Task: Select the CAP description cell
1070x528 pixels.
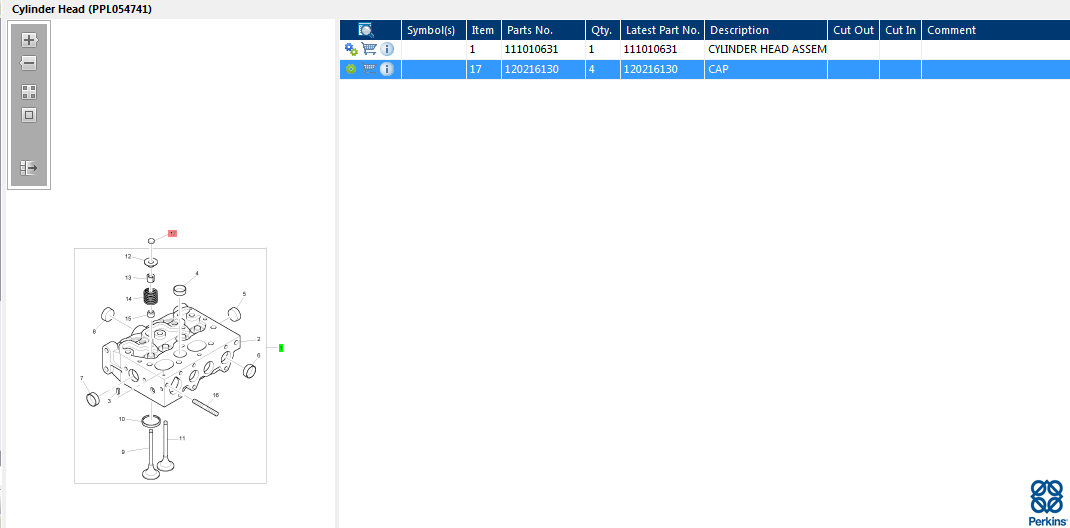Action: [x=766, y=69]
